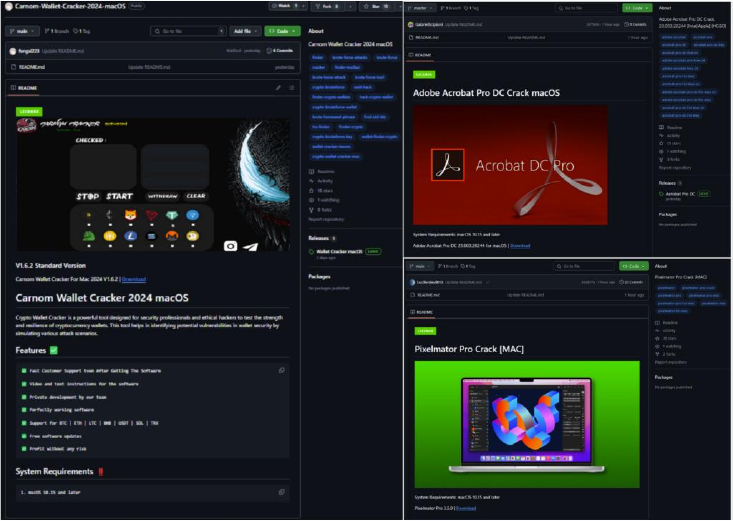Image resolution: width=733 pixels, height=521 pixels.
Task: Click Report repository in Acrobat sidebar
Action: point(675,167)
